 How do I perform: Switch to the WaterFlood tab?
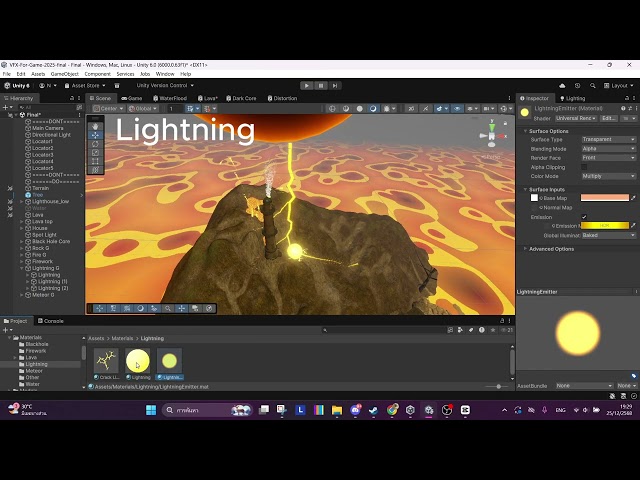pyautogui.click(x=170, y=98)
